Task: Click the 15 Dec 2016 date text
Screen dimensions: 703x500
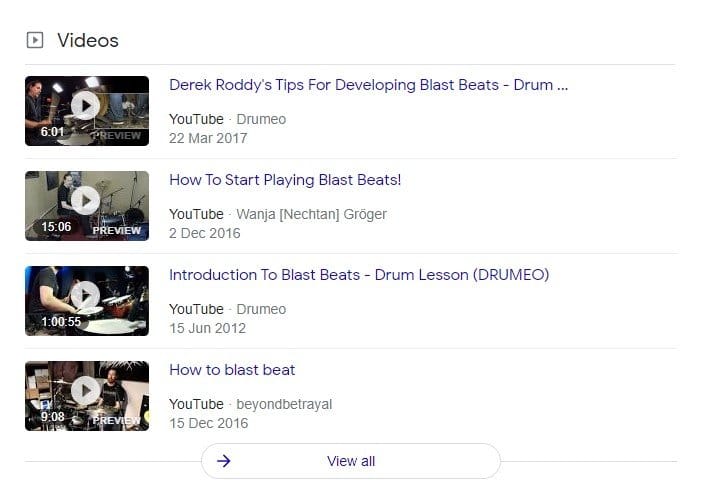Action: 208,423
